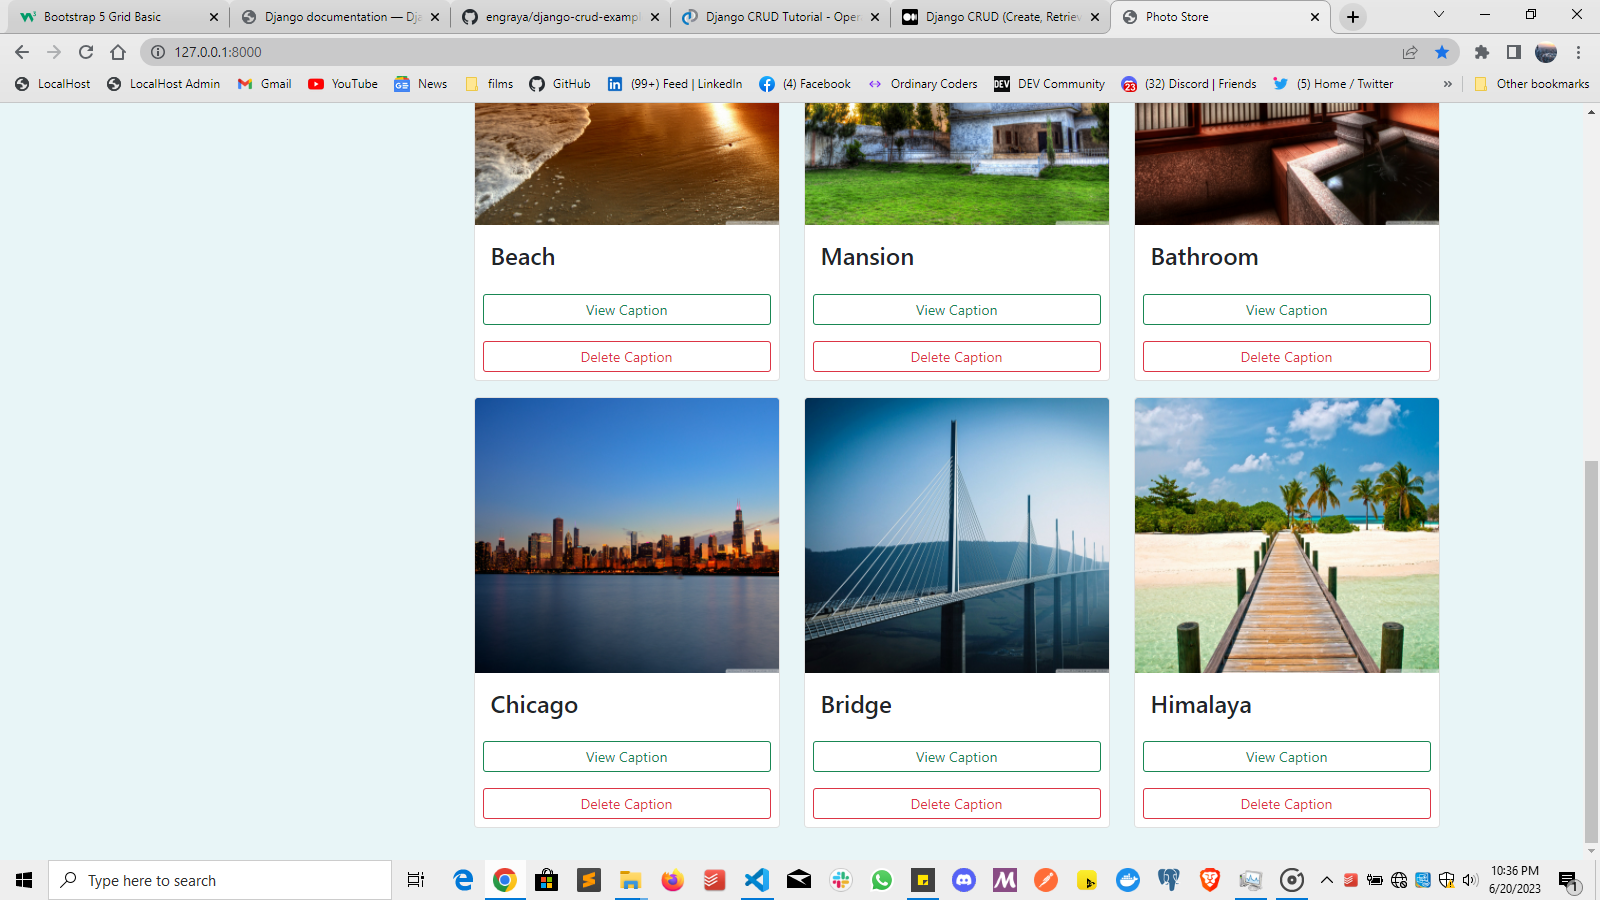Expand the Other bookmarks folder
Viewport: 1600px width, 900px height.
pos(1532,84)
